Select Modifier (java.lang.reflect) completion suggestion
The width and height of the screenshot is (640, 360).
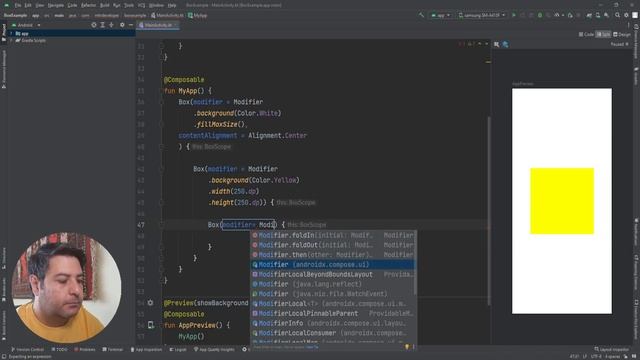(x=333, y=284)
